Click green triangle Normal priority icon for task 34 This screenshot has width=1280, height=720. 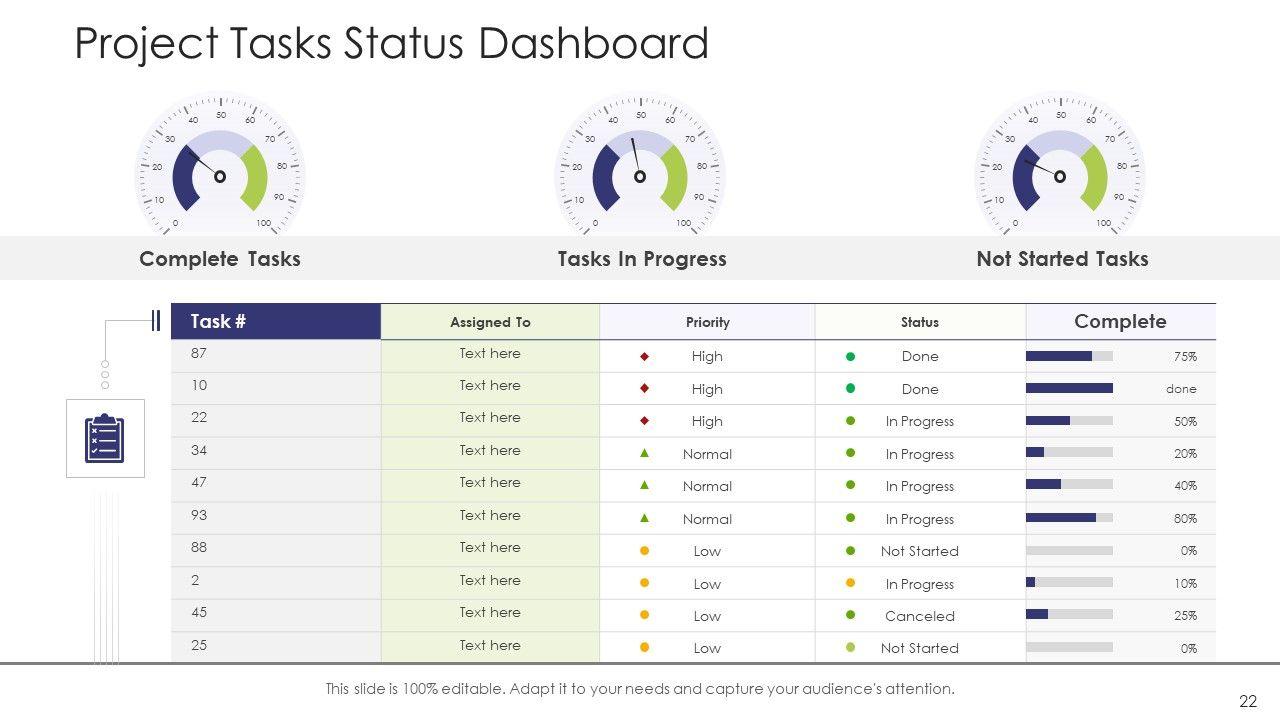pyautogui.click(x=645, y=453)
